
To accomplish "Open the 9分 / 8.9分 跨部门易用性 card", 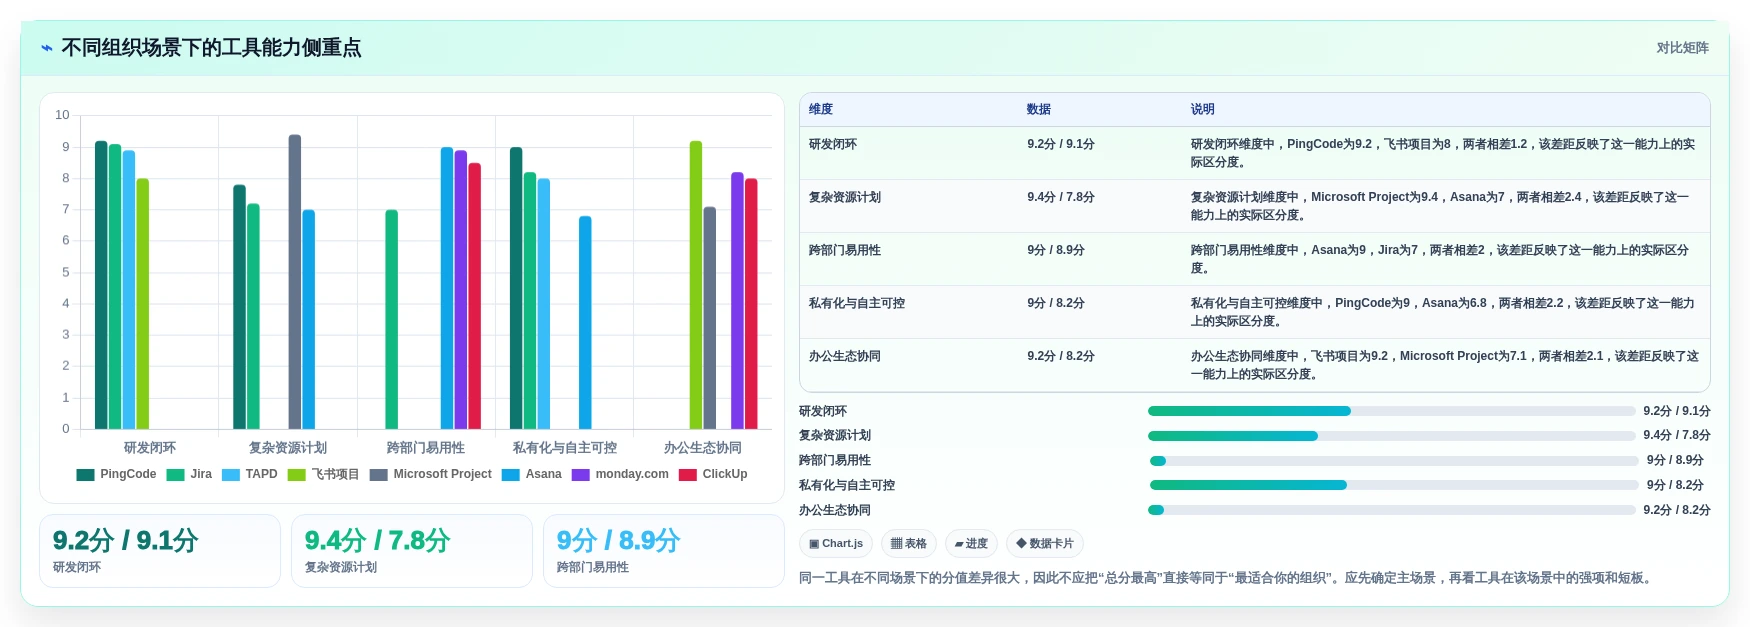I will (x=664, y=551).
